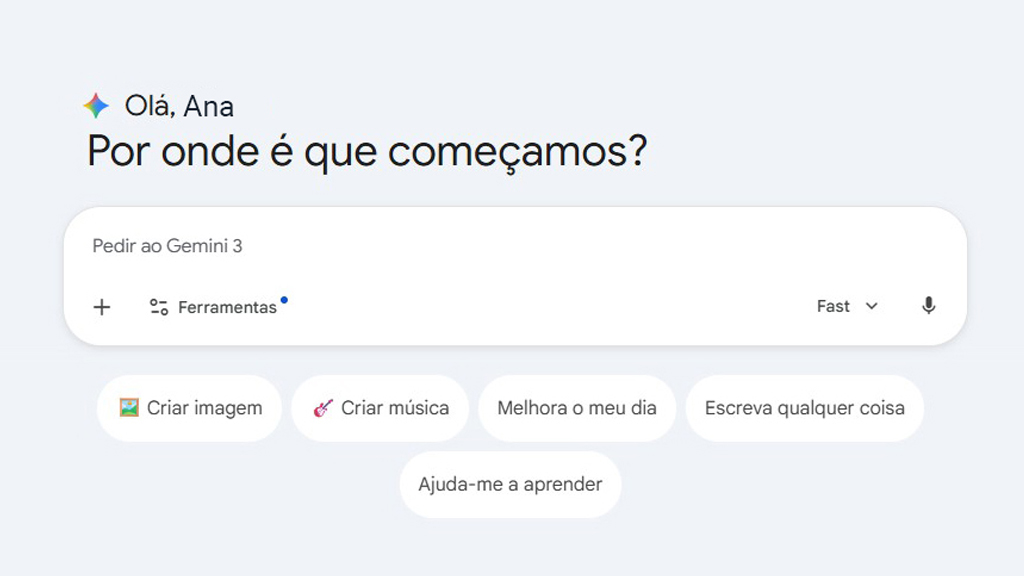Open the Fast model selector dropdown
This screenshot has height=576, width=1024.
click(846, 306)
